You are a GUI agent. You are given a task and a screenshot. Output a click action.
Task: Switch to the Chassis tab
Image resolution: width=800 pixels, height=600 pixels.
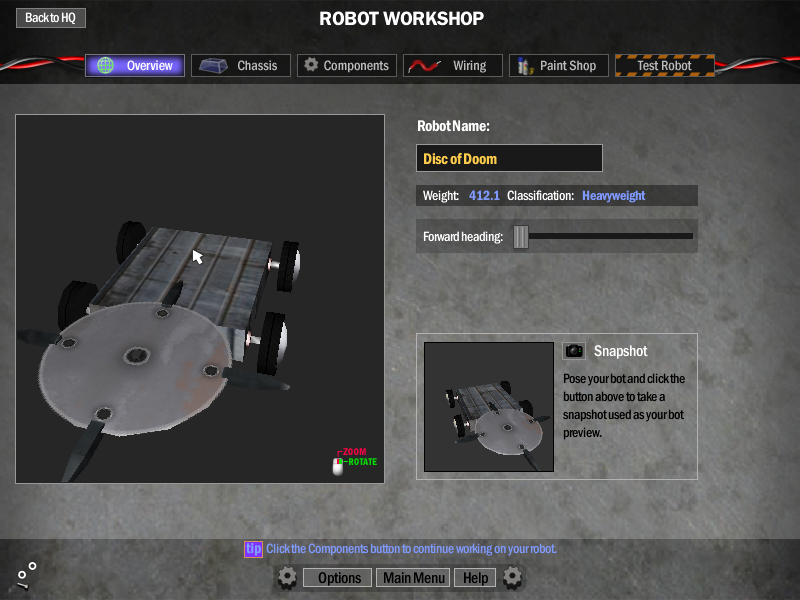(x=241, y=66)
